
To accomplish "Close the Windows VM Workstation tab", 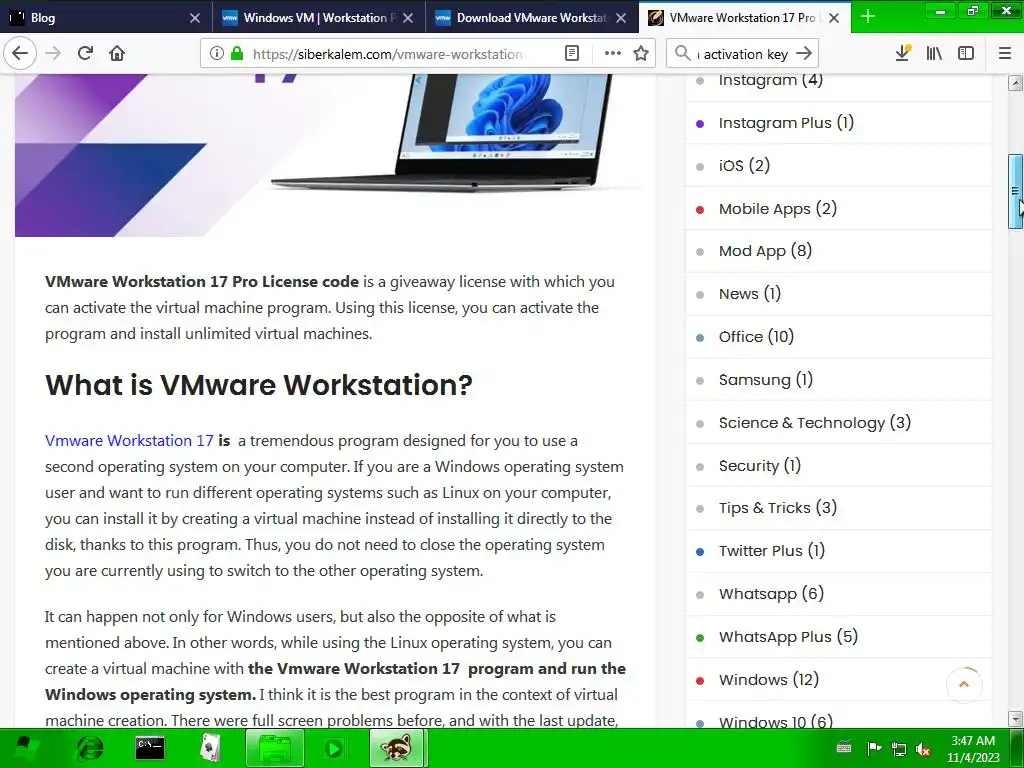I will [x=408, y=18].
